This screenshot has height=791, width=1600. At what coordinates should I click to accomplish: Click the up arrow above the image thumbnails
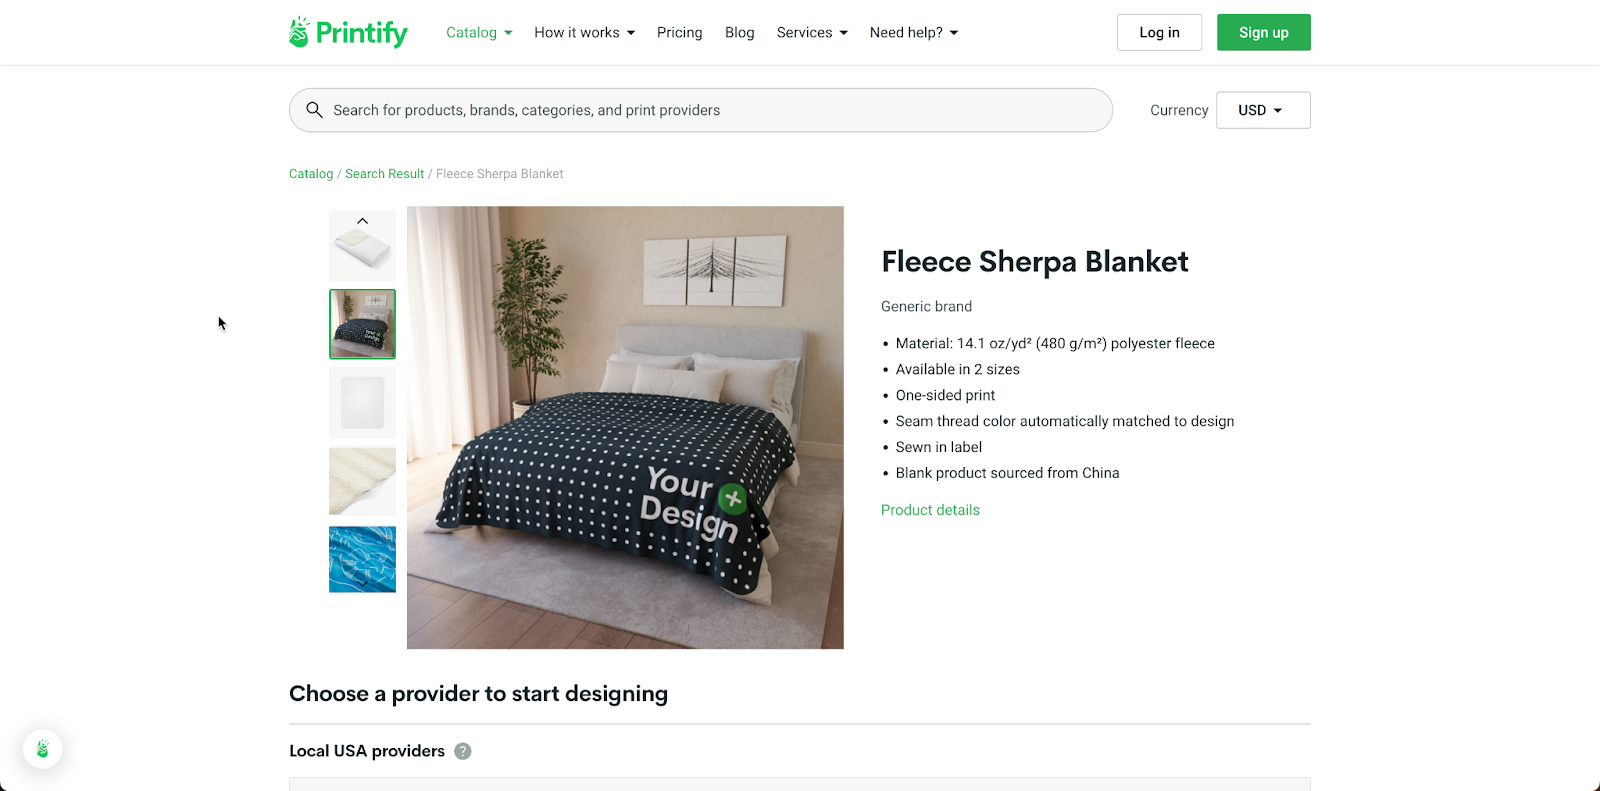[362, 219]
